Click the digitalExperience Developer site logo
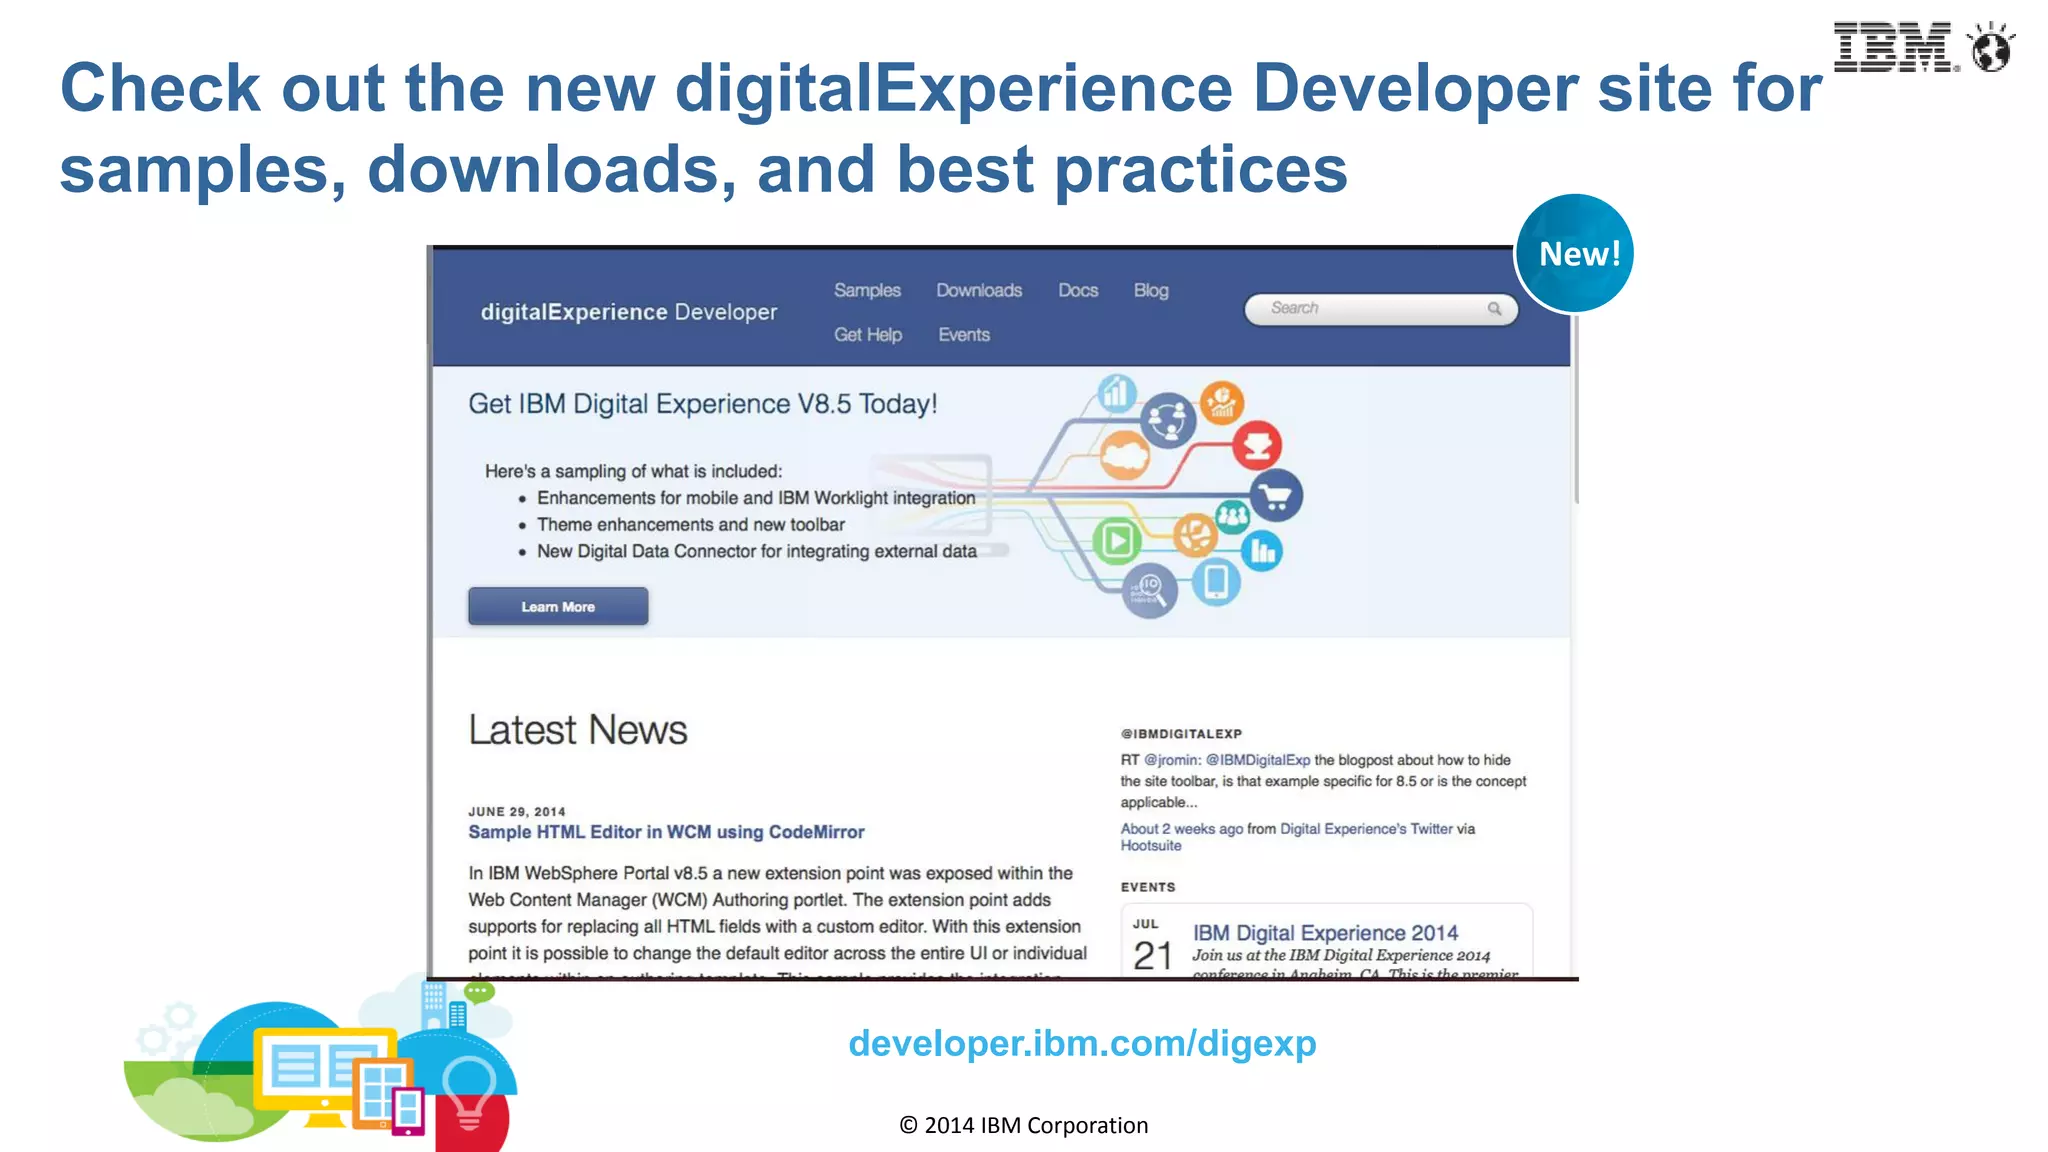This screenshot has height=1152, width=2048. click(628, 312)
